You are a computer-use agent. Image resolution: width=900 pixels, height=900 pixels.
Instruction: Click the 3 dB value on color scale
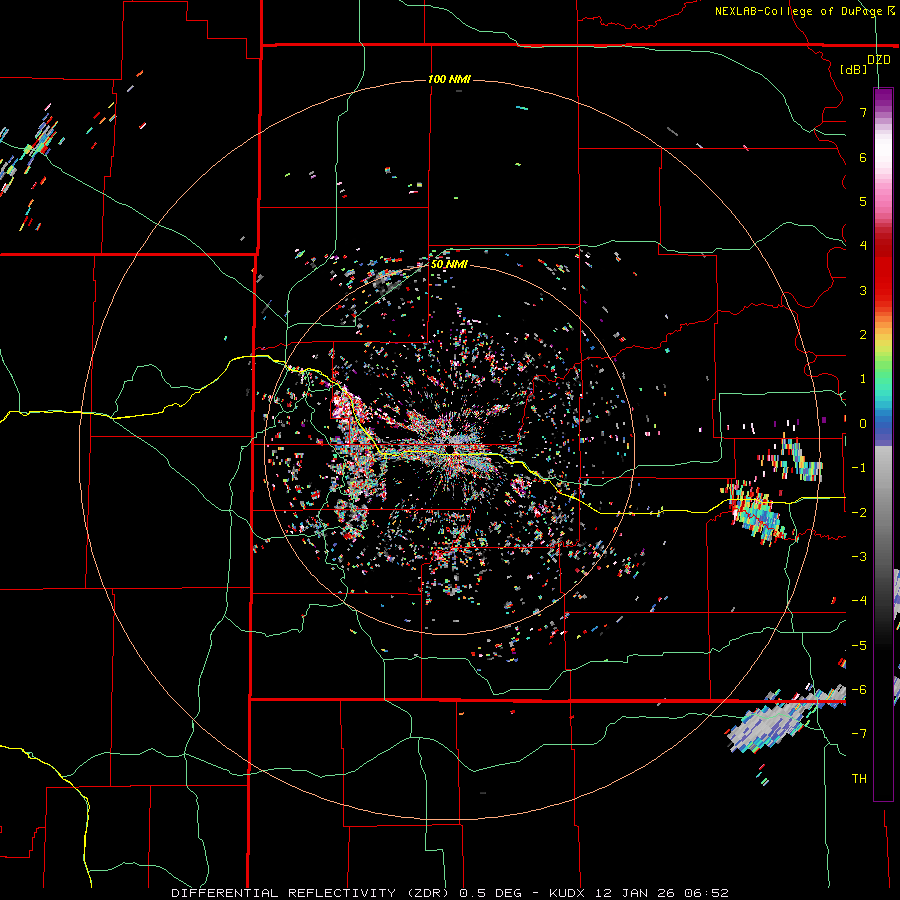click(x=863, y=290)
